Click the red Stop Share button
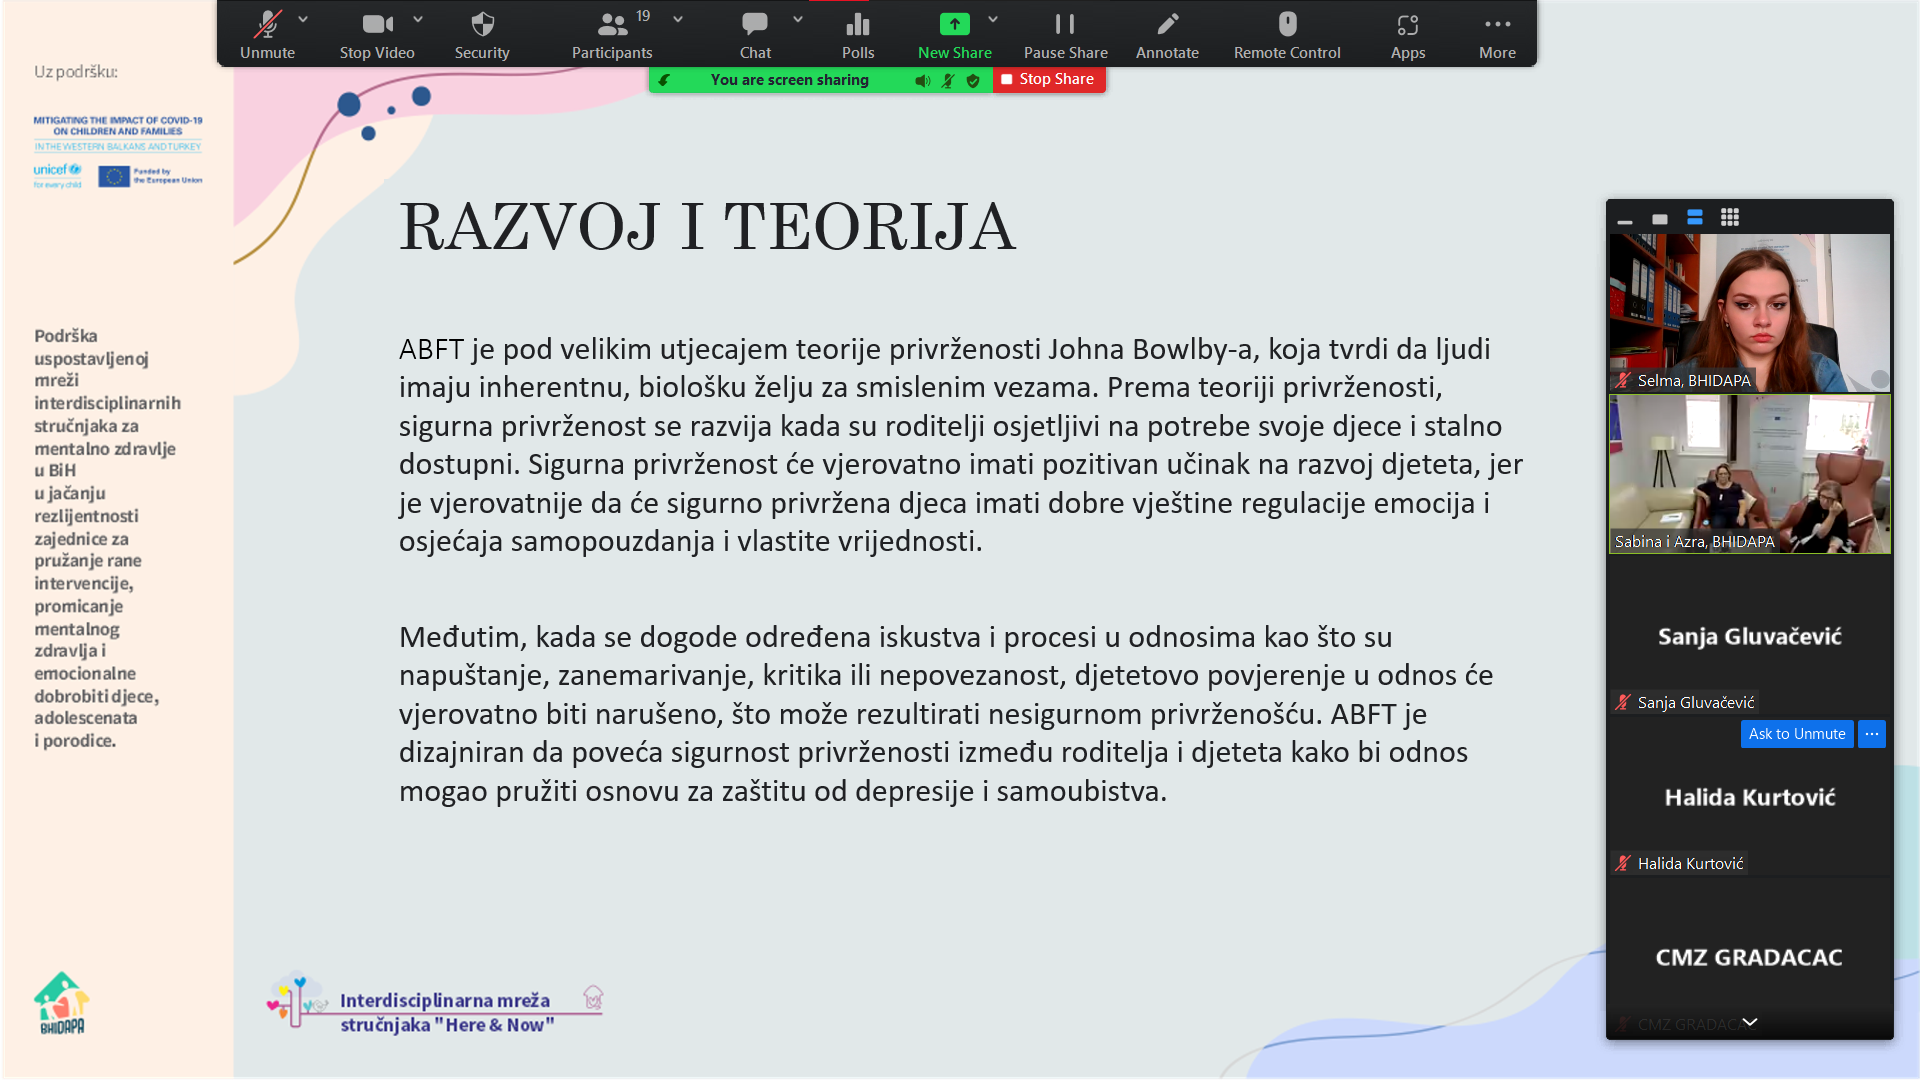 tap(1049, 79)
